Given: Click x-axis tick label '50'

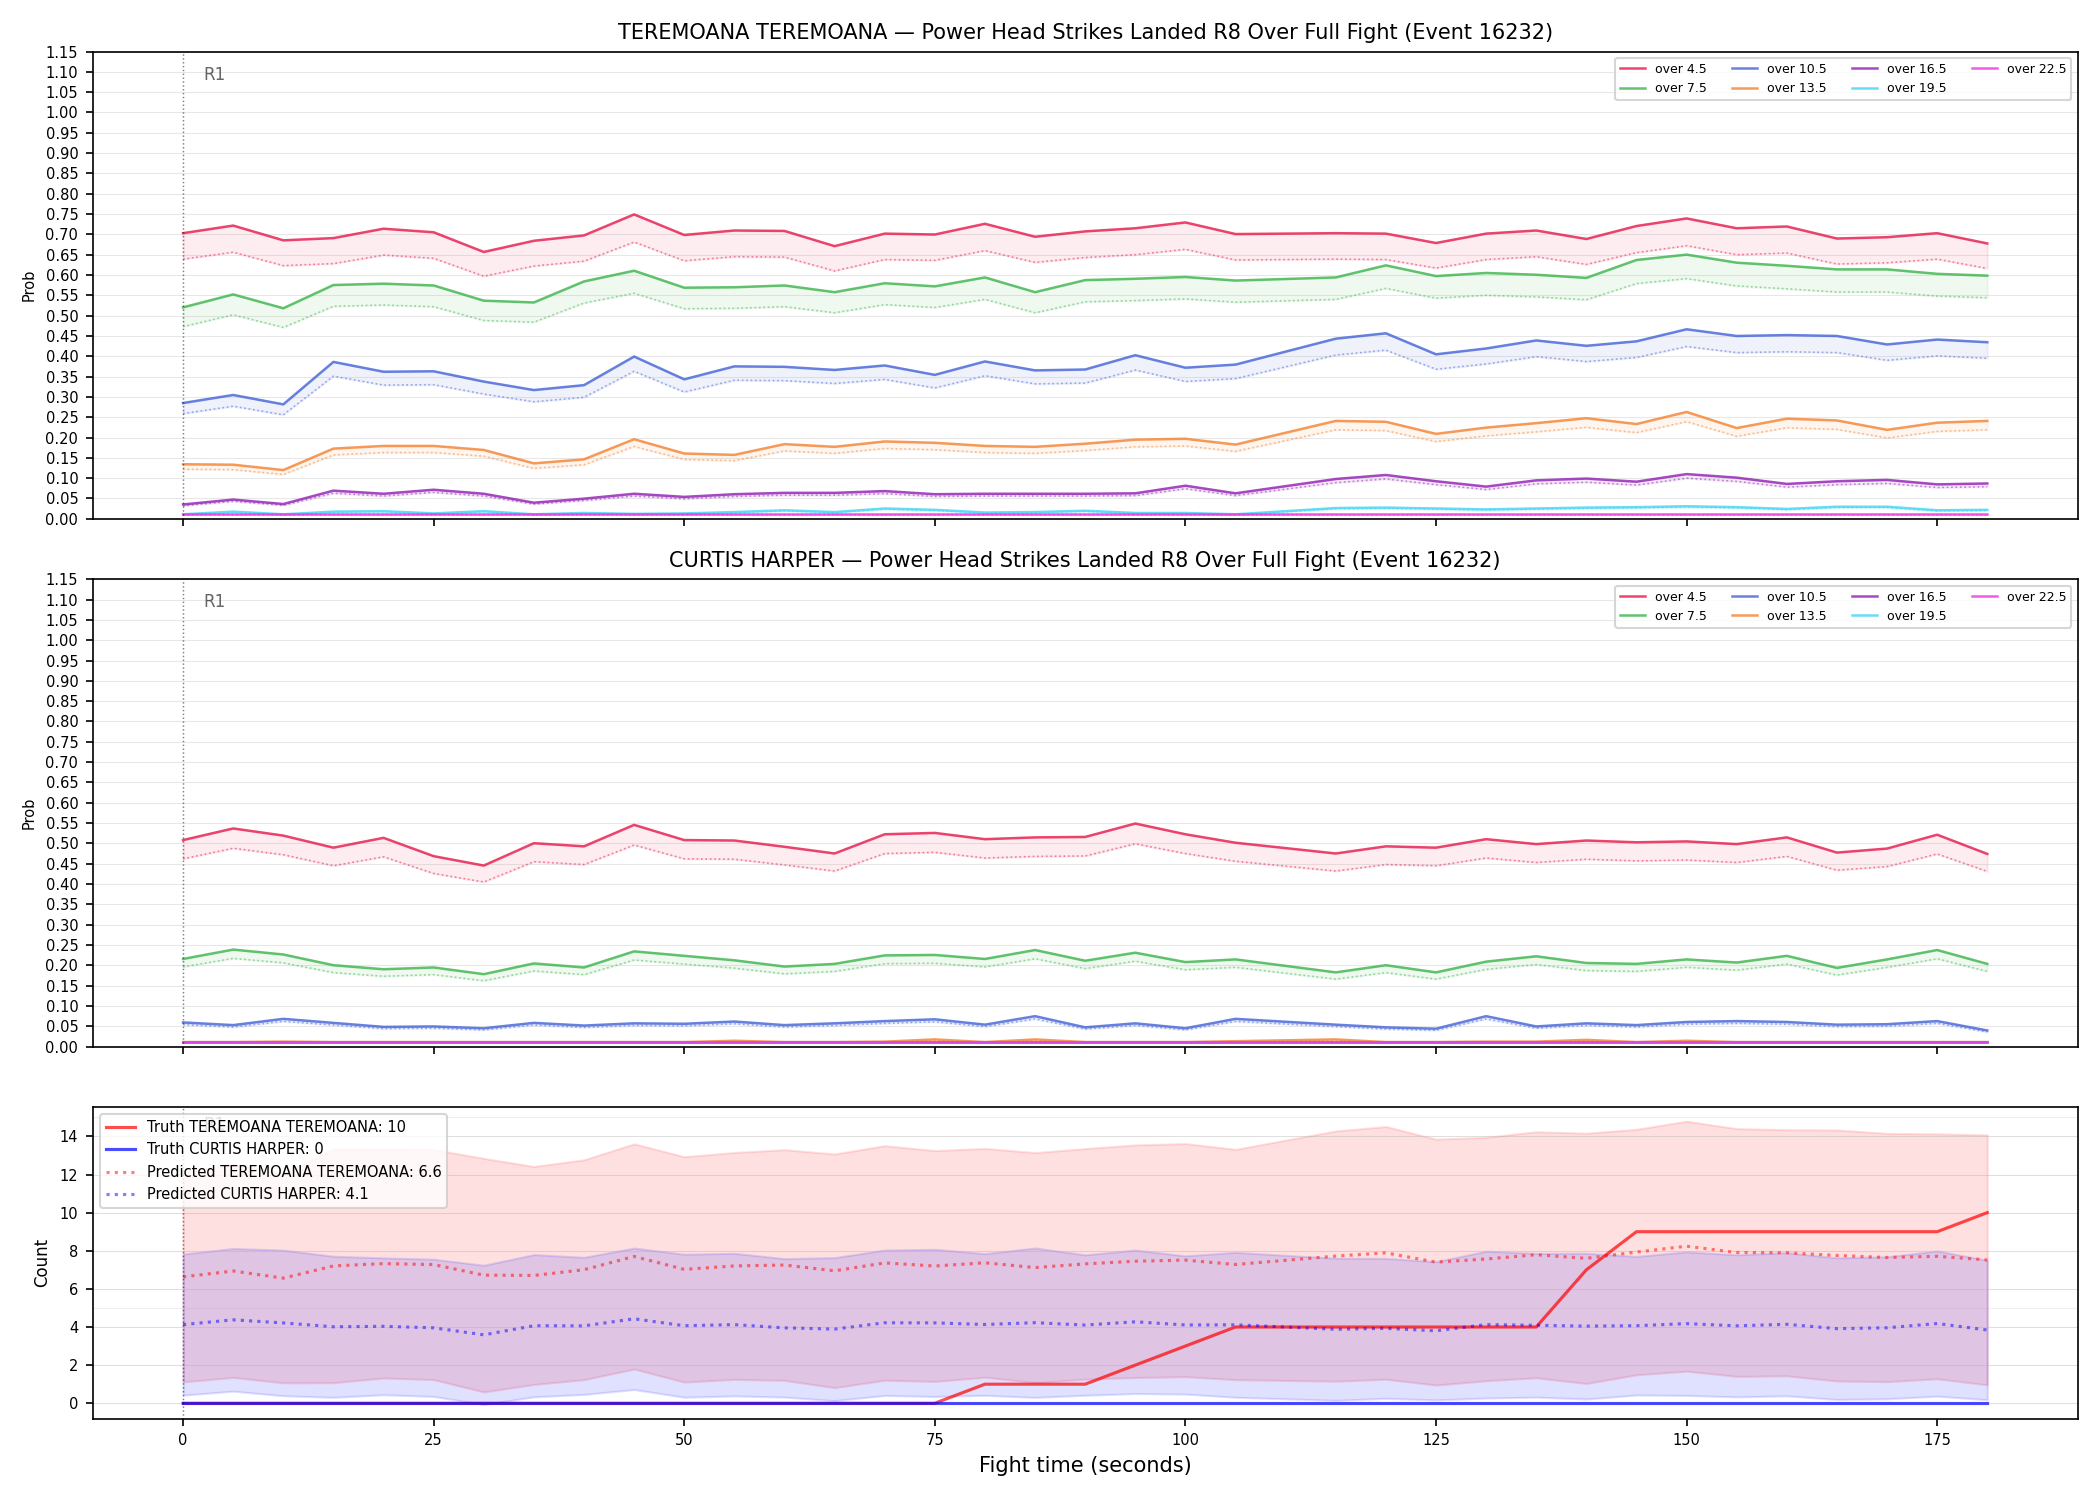Looking at the screenshot, I should [x=683, y=1440].
